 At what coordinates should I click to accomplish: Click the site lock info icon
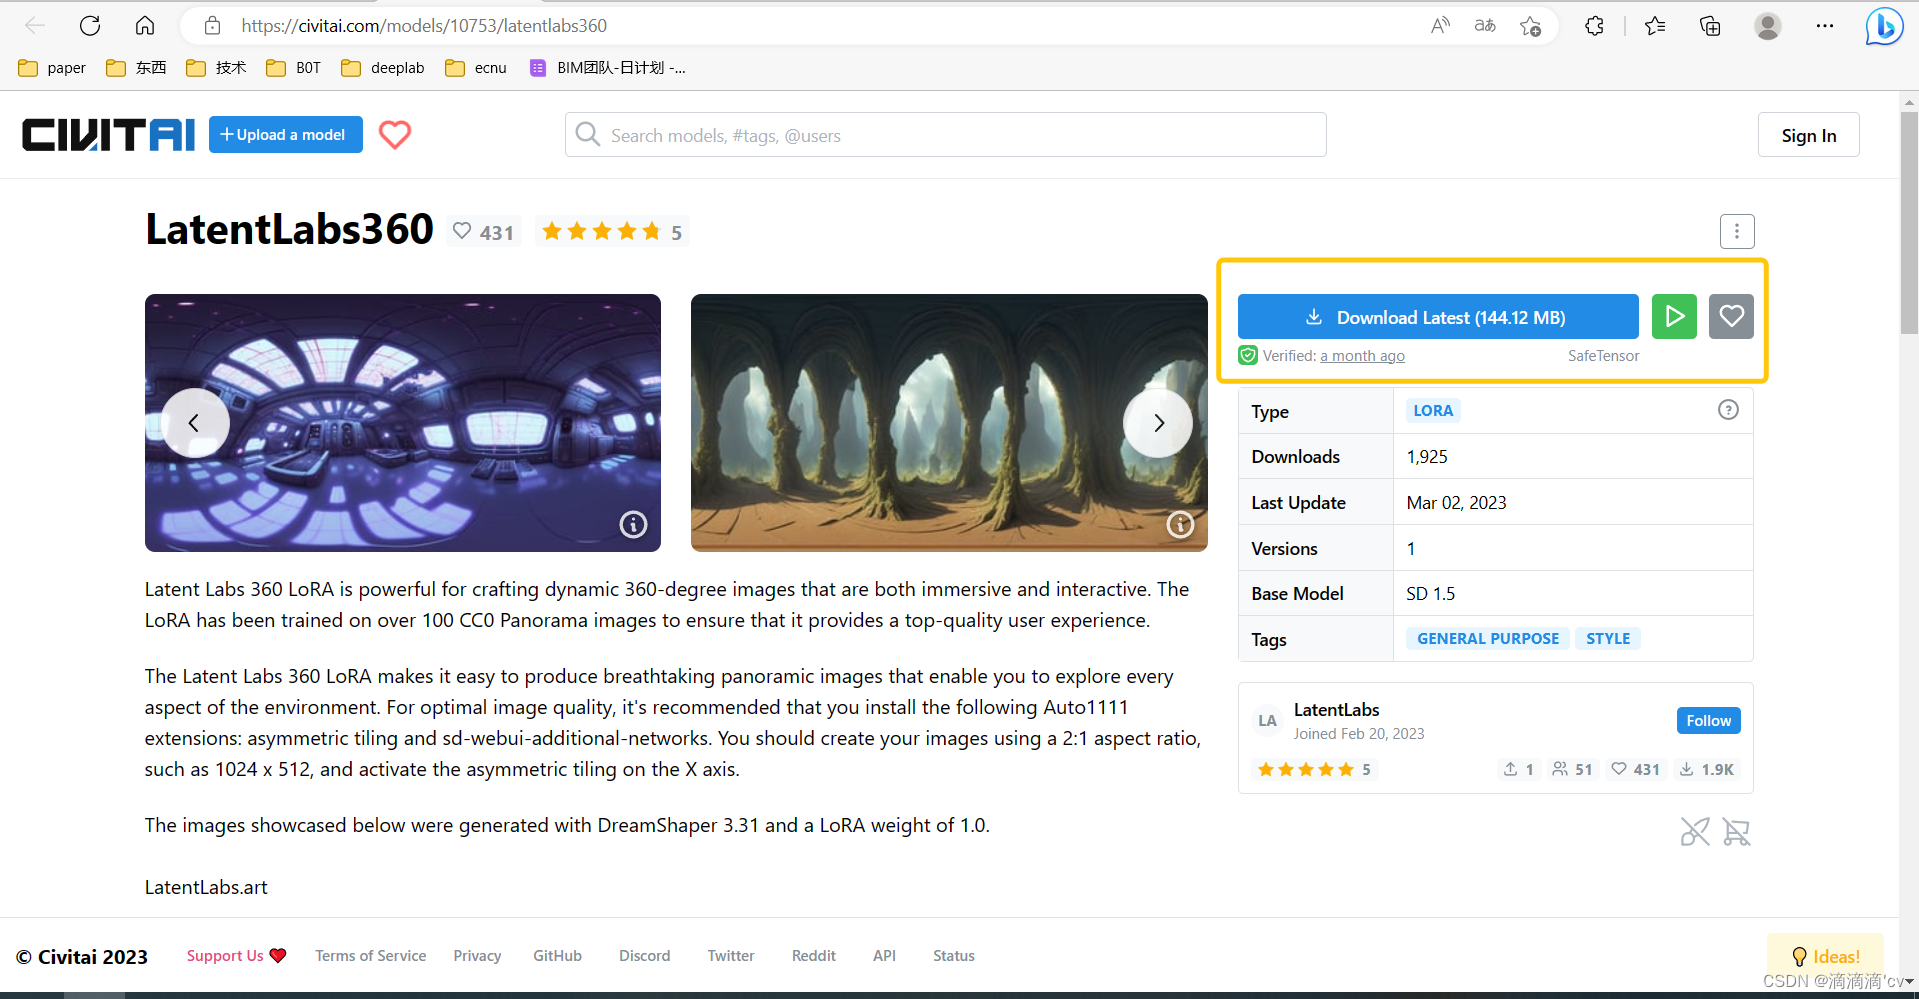[x=212, y=26]
